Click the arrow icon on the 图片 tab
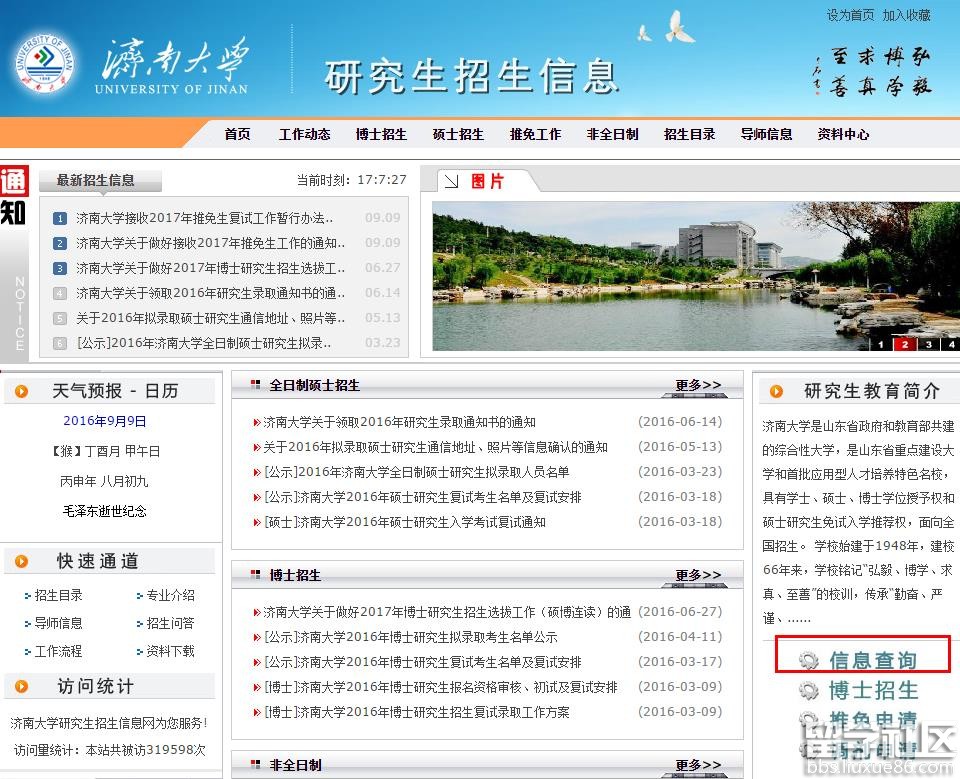This screenshot has width=960, height=779. click(x=452, y=181)
